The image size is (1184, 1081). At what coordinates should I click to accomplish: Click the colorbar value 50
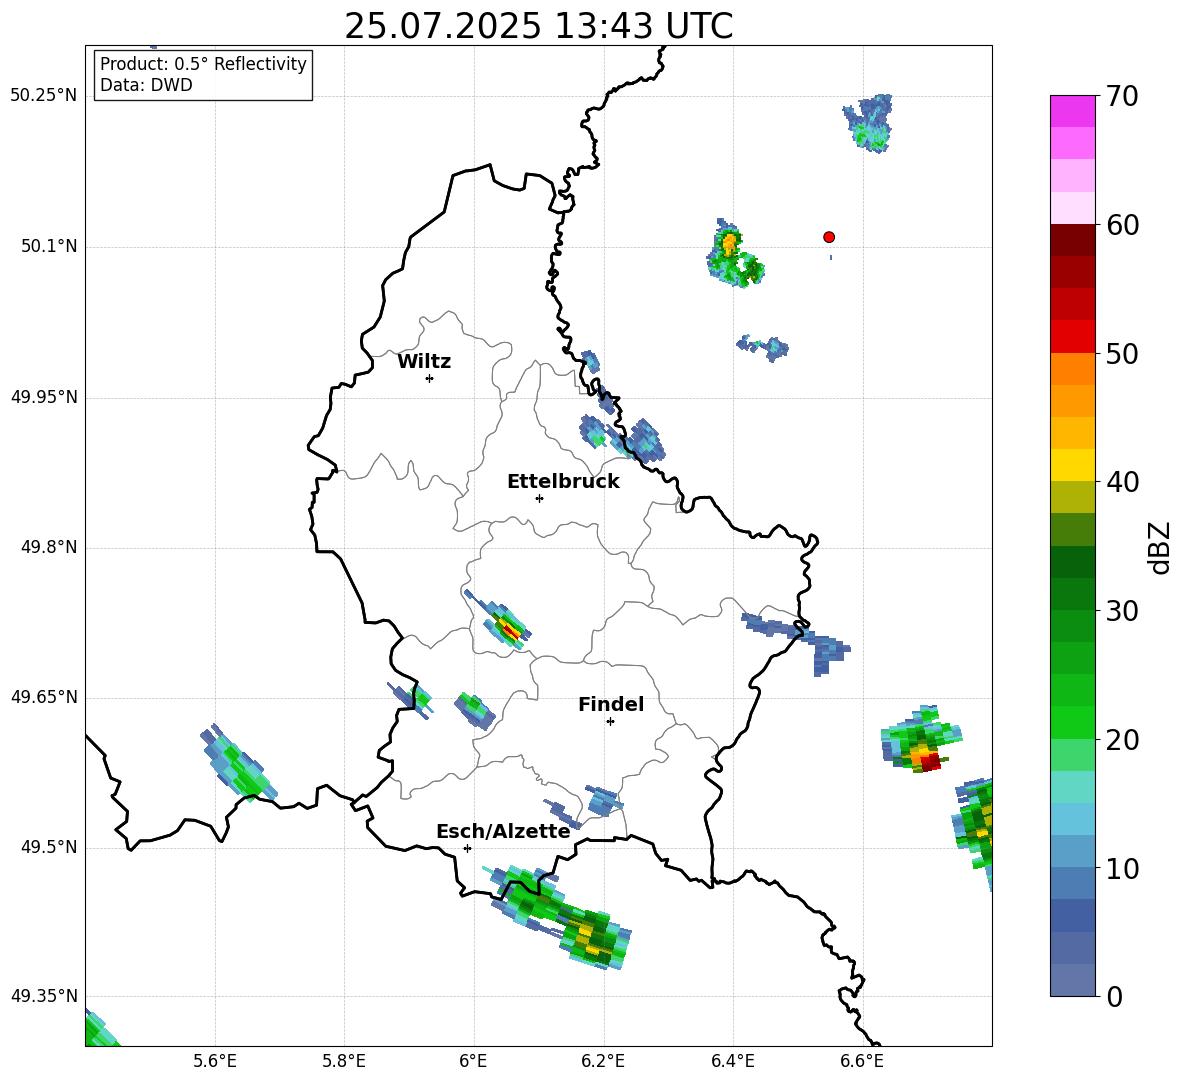click(1122, 353)
